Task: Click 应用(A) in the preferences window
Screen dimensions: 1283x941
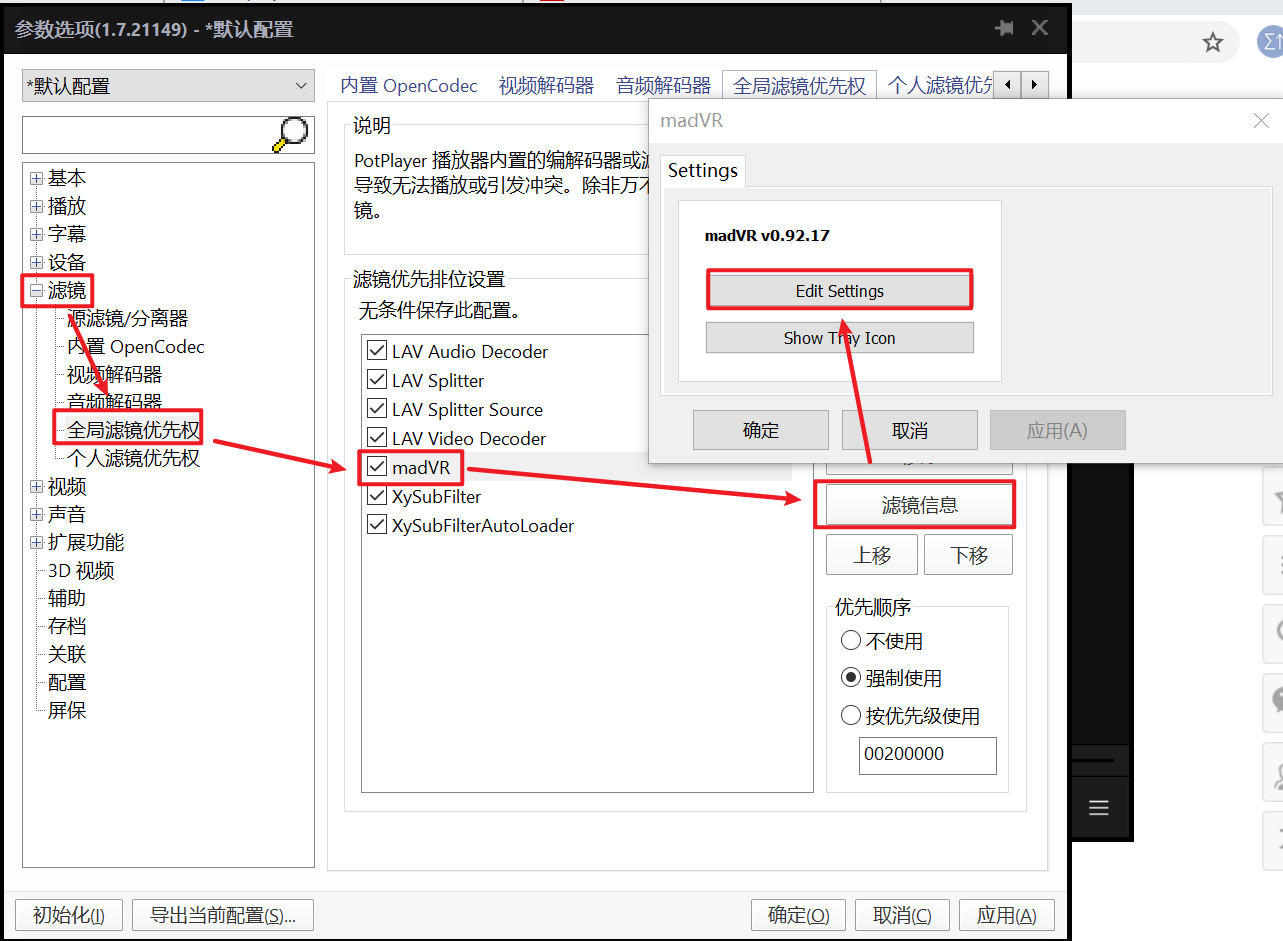Action: click(1007, 915)
